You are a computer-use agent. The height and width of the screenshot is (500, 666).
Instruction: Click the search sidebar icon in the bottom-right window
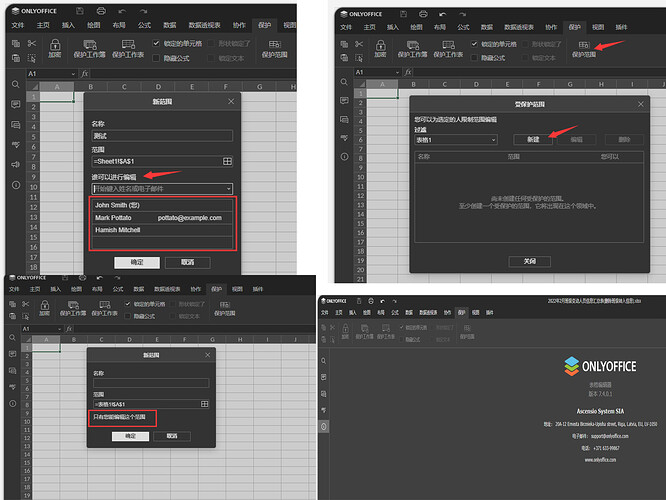[x=324, y=361]
